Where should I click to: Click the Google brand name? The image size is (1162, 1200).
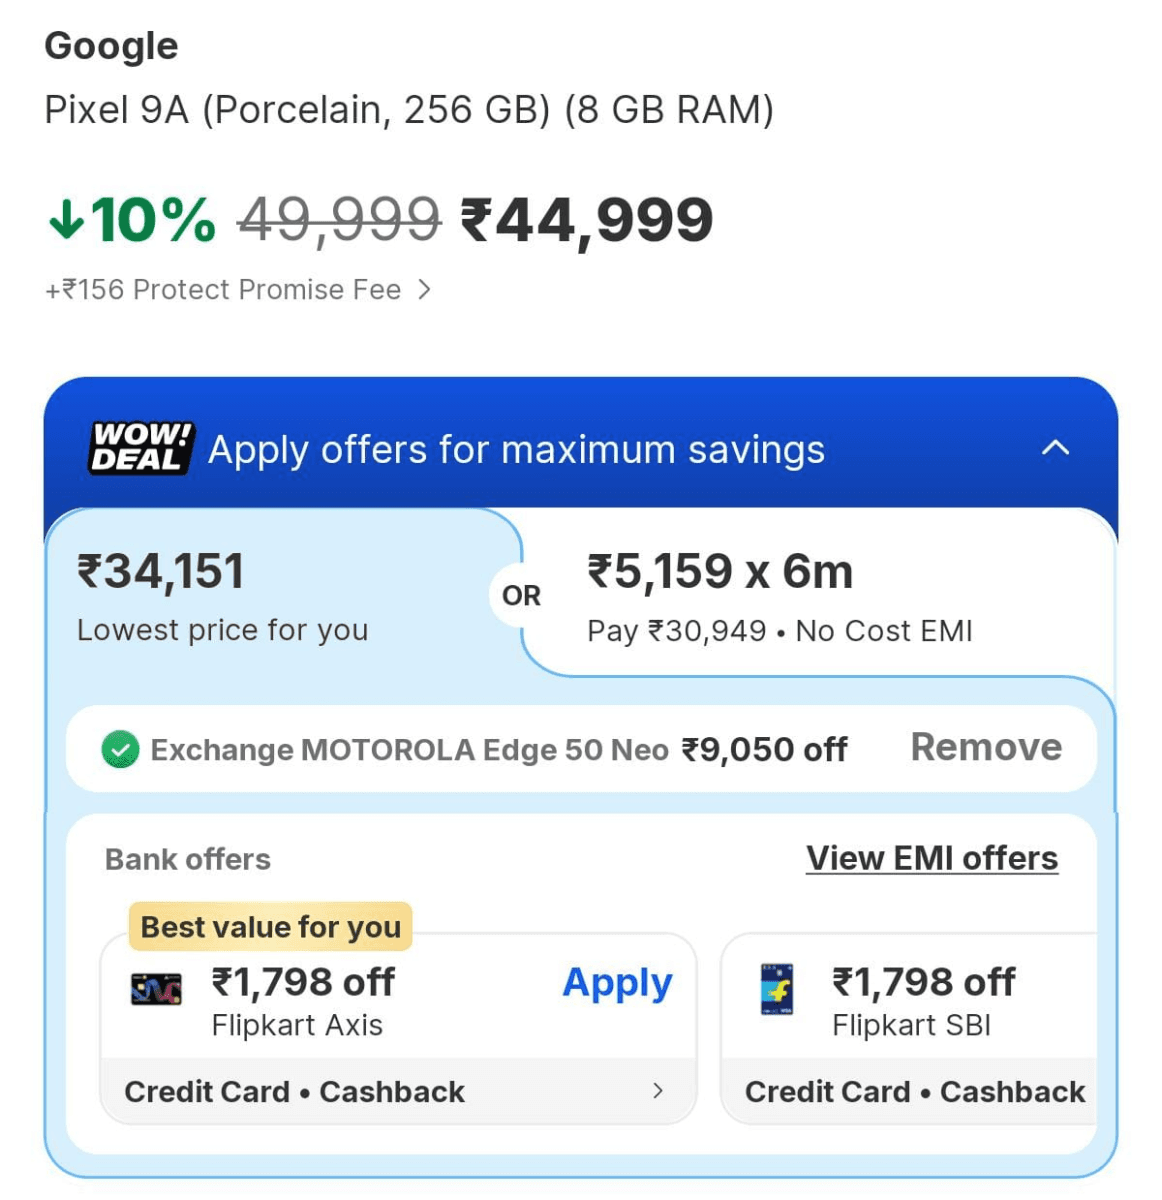click(111, 46)
